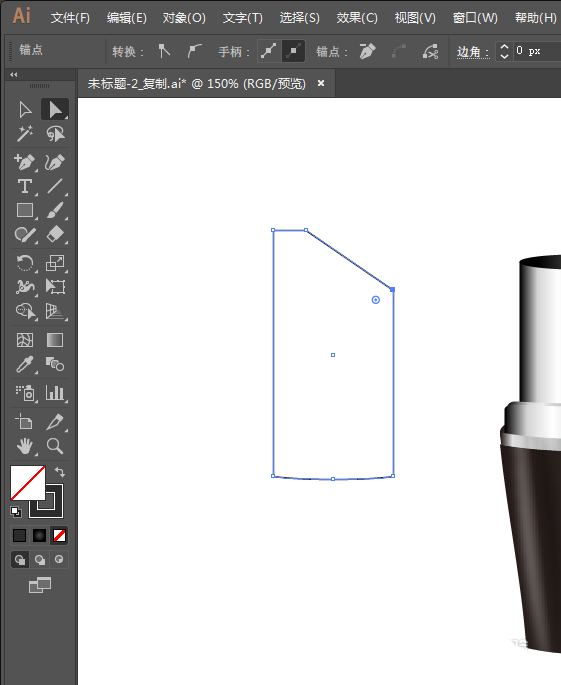Open the 视图(V) menu

(x=415, y=18)
